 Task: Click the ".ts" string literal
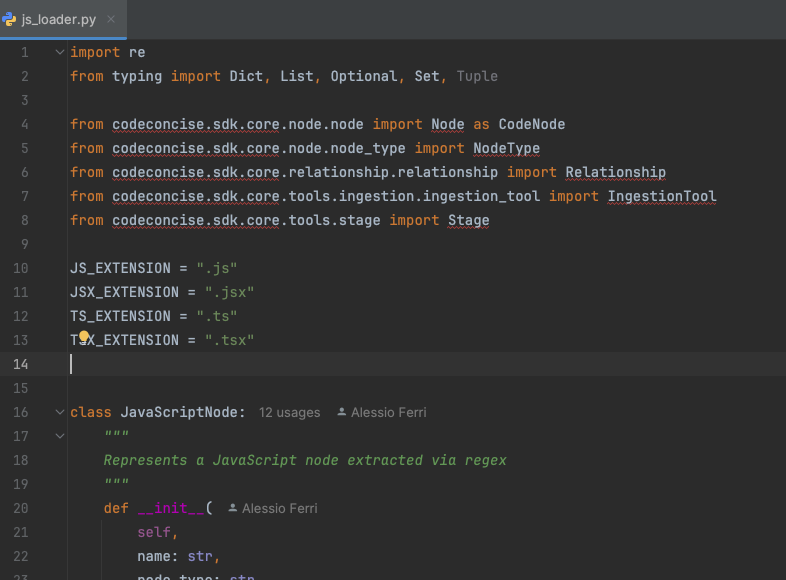217,316
